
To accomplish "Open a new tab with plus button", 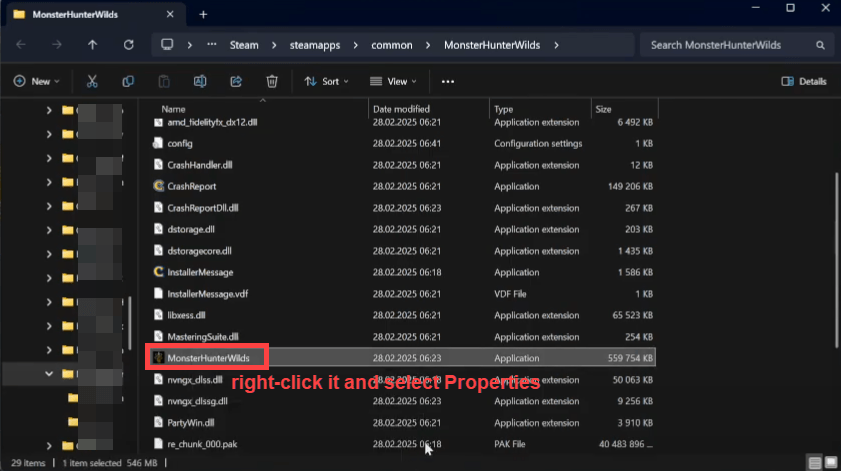I will click(x=203, y=14).
